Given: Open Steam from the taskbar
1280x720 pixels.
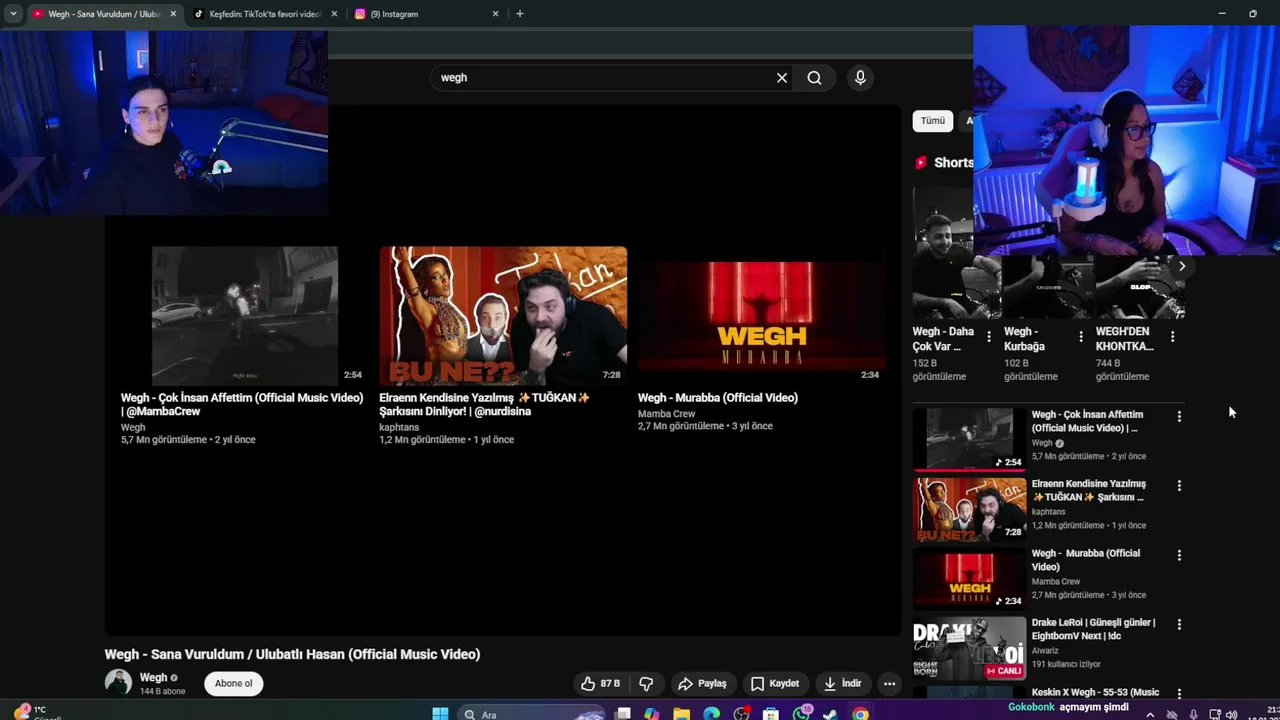Looking at the screenshot, I should 830,714.
